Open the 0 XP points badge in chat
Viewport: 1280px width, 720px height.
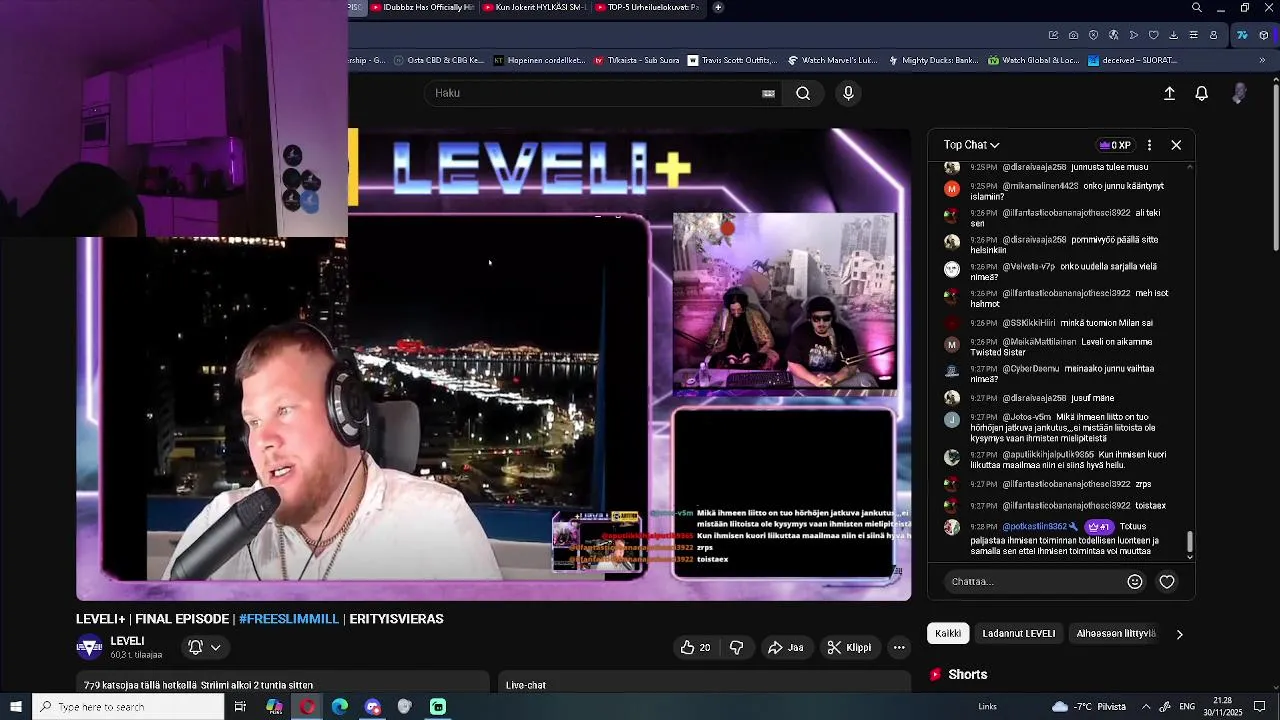tap(1115, 145)
